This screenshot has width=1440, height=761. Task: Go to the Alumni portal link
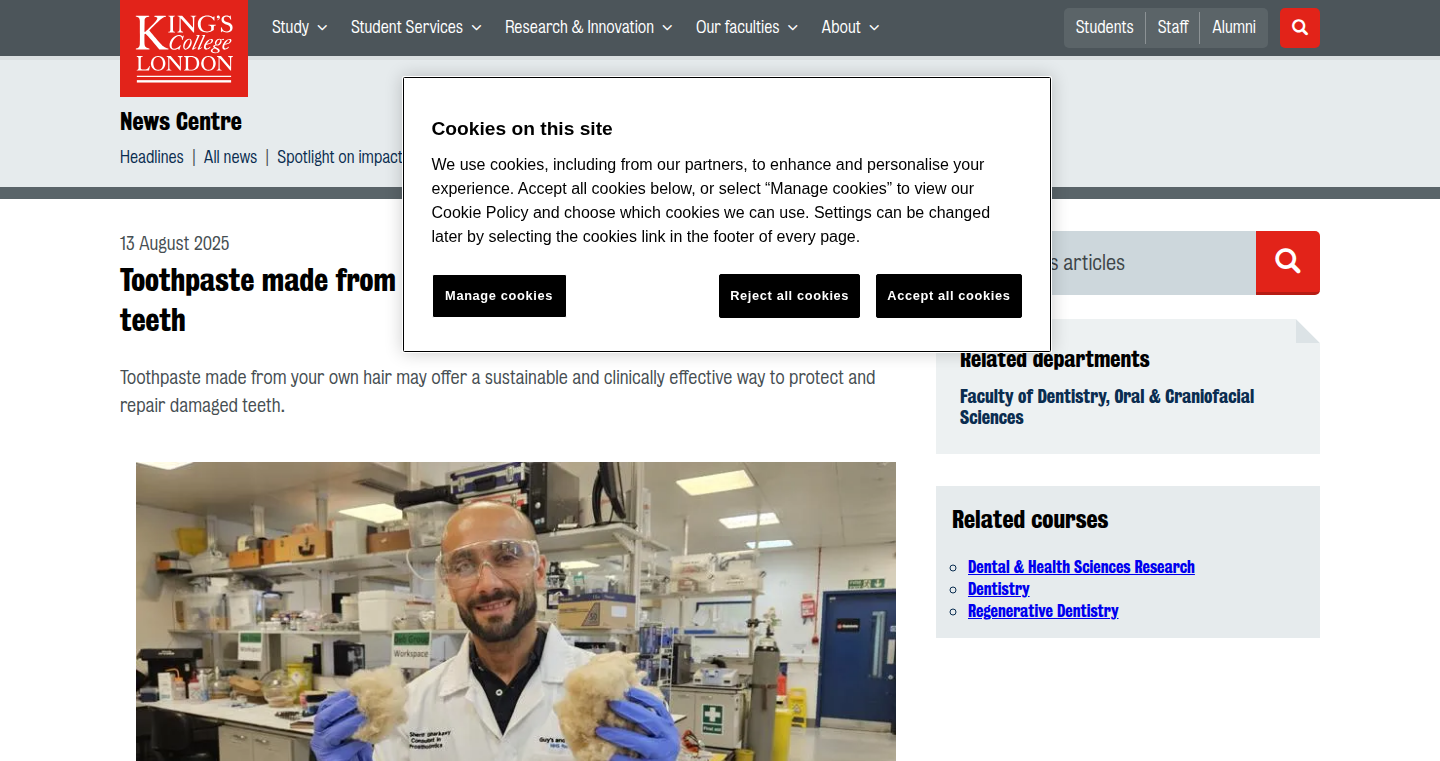click(x=1234, y=27)
